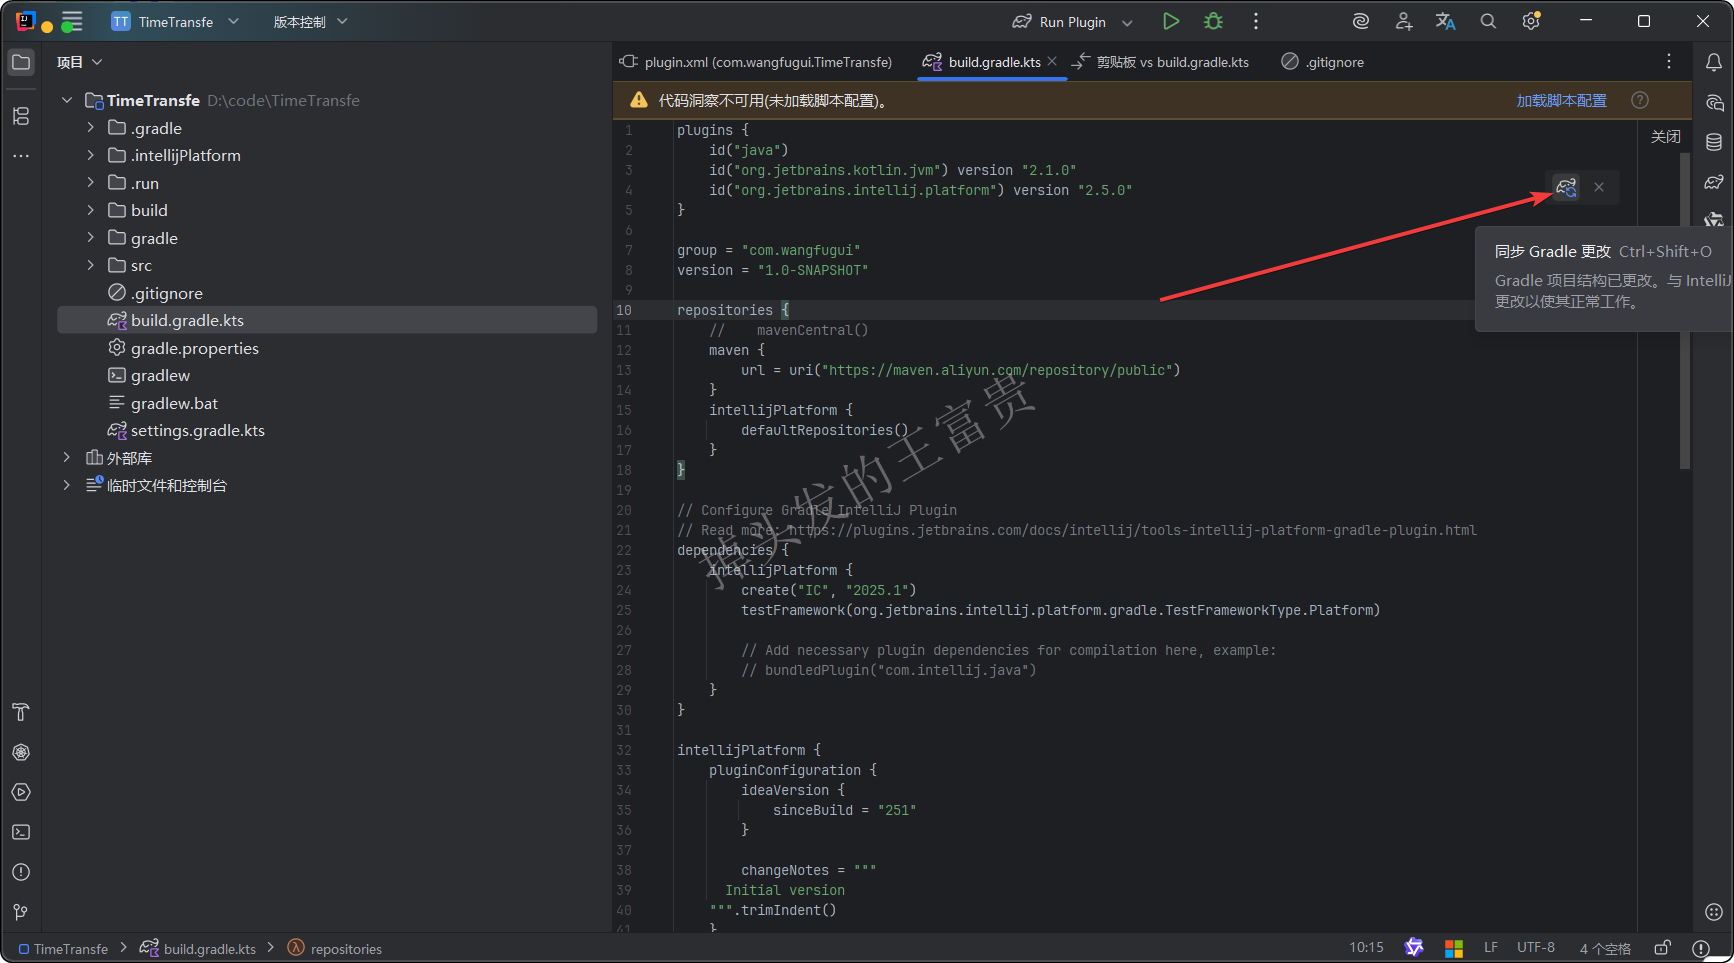Toggle read-only lock in status bar

pos(1662,948)
